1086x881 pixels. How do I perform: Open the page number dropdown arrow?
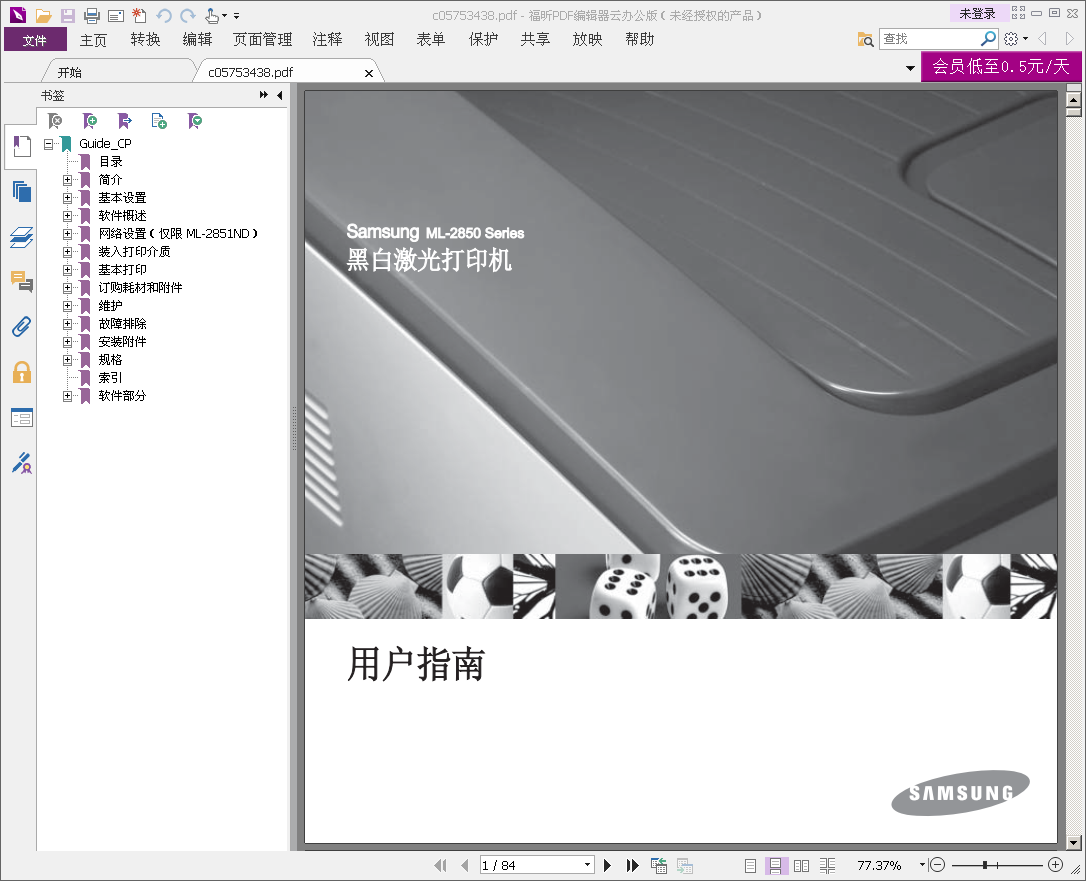pyautogui.click(x=587, y=864)
